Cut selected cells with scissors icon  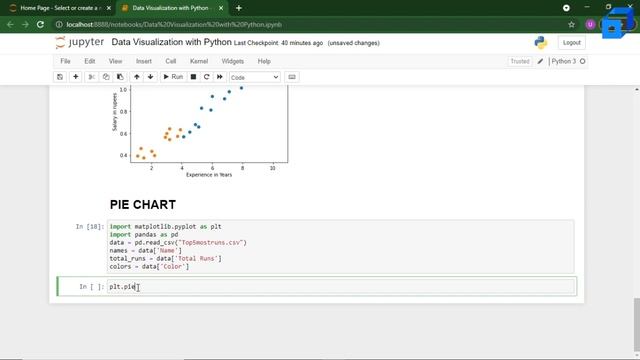[x=91, y=77]
